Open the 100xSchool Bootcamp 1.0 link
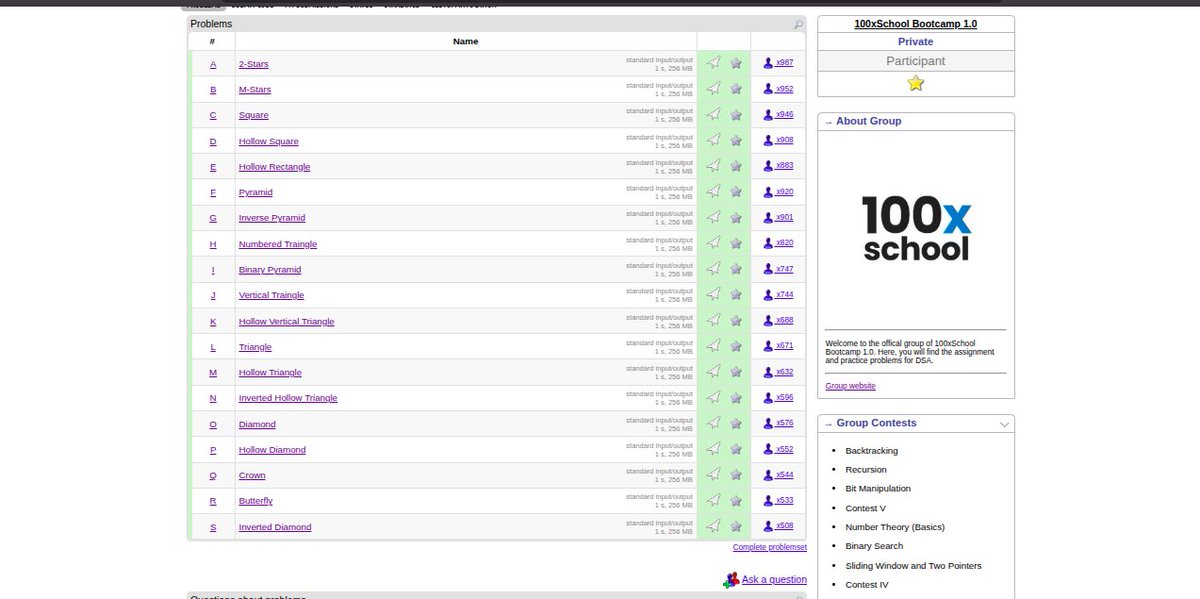This screenshot has height=599, width=1200. click(916, 23)
